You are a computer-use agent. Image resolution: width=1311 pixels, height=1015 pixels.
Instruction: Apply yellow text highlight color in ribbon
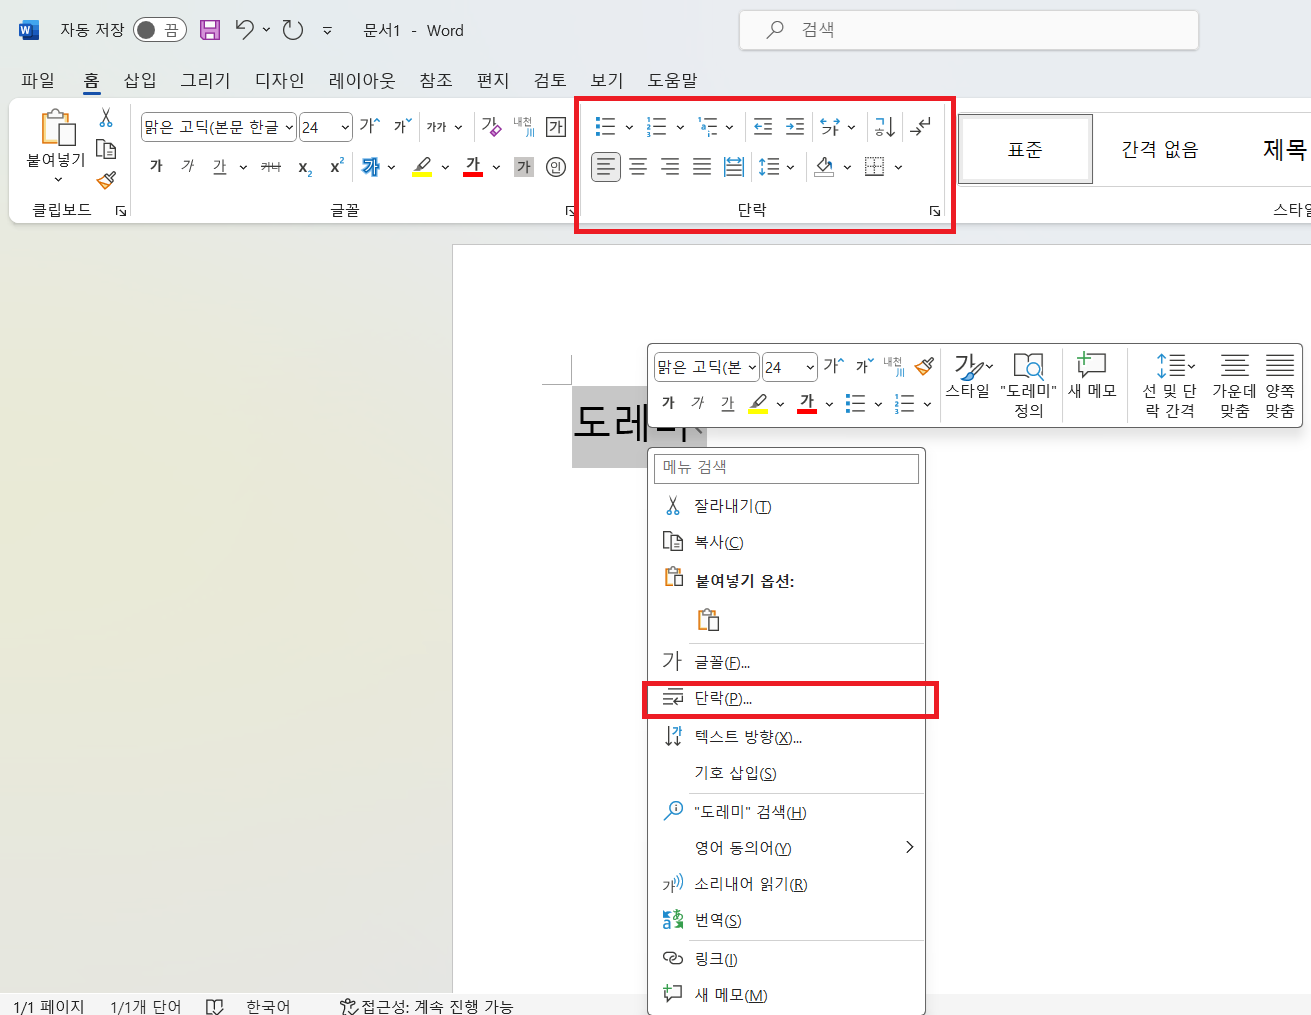tap(422, 167)
